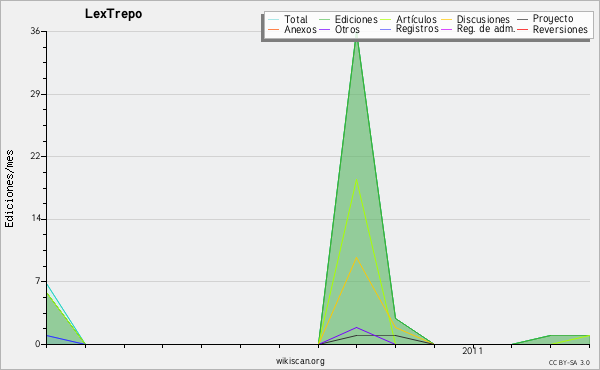The height and width of the screenshot is (370, 600).
Task: Click the Reversiones red legend line swatch
Action: (522, 29)
